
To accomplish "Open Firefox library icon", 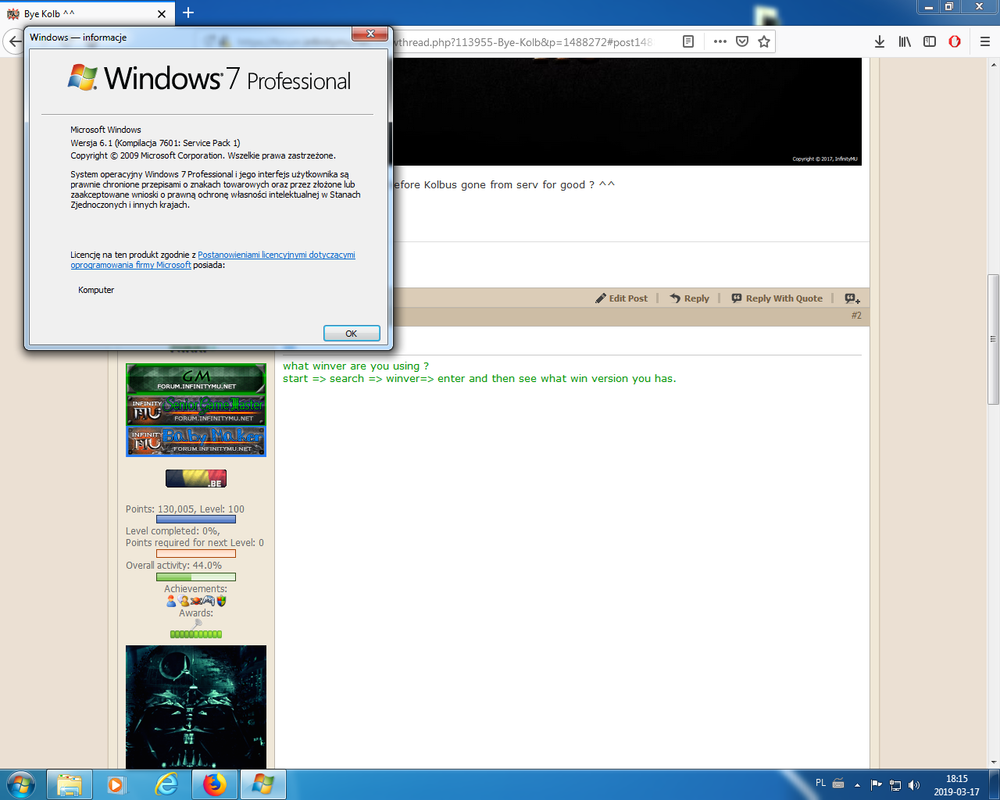I will (x=904, y=41).
